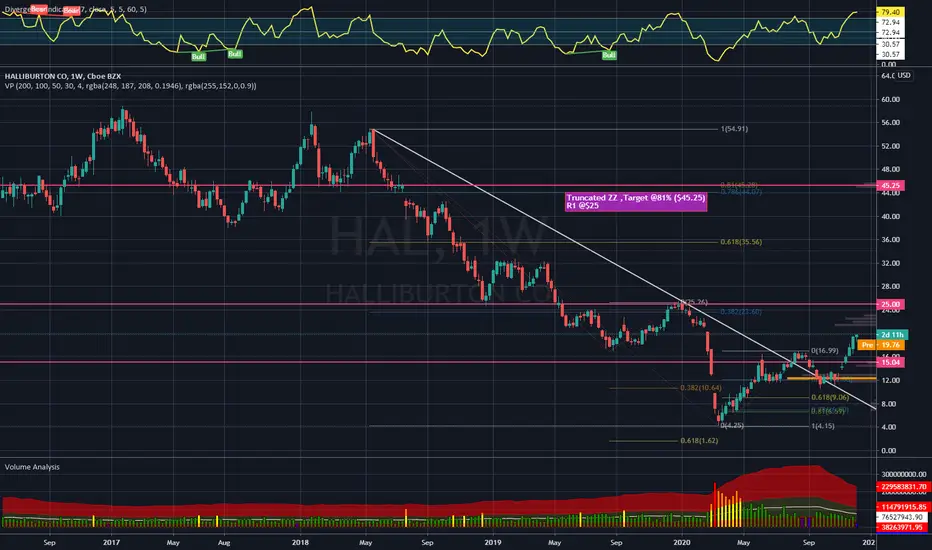Select the pink 45.25 price label
This screenshot has height=550, width=932.
click(x=890, y=186)
